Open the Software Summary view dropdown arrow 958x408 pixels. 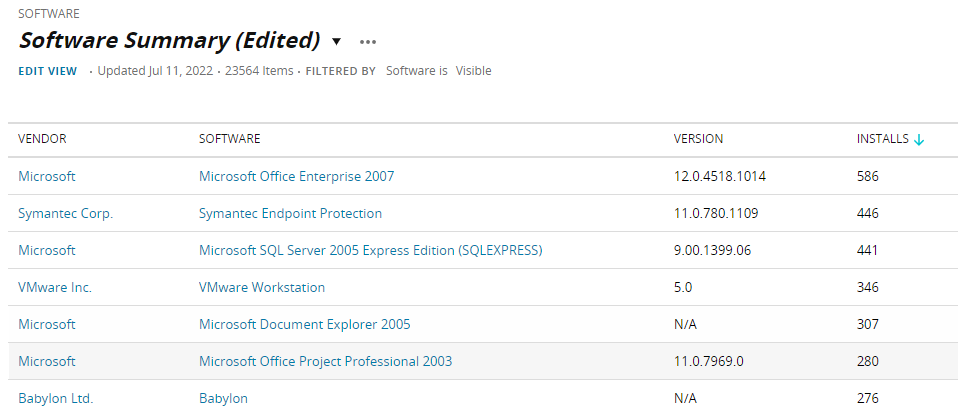(337, 42)
